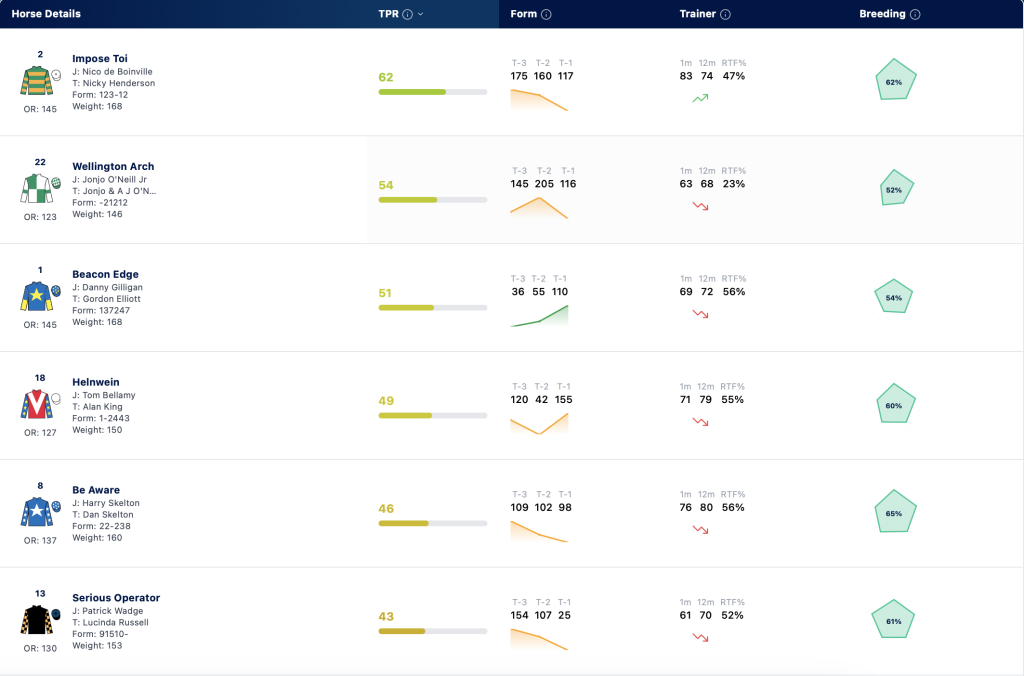Click Beacon Edge's blue star silks
The height and width of the screenshot is (676, 1024).
(36, 296)
